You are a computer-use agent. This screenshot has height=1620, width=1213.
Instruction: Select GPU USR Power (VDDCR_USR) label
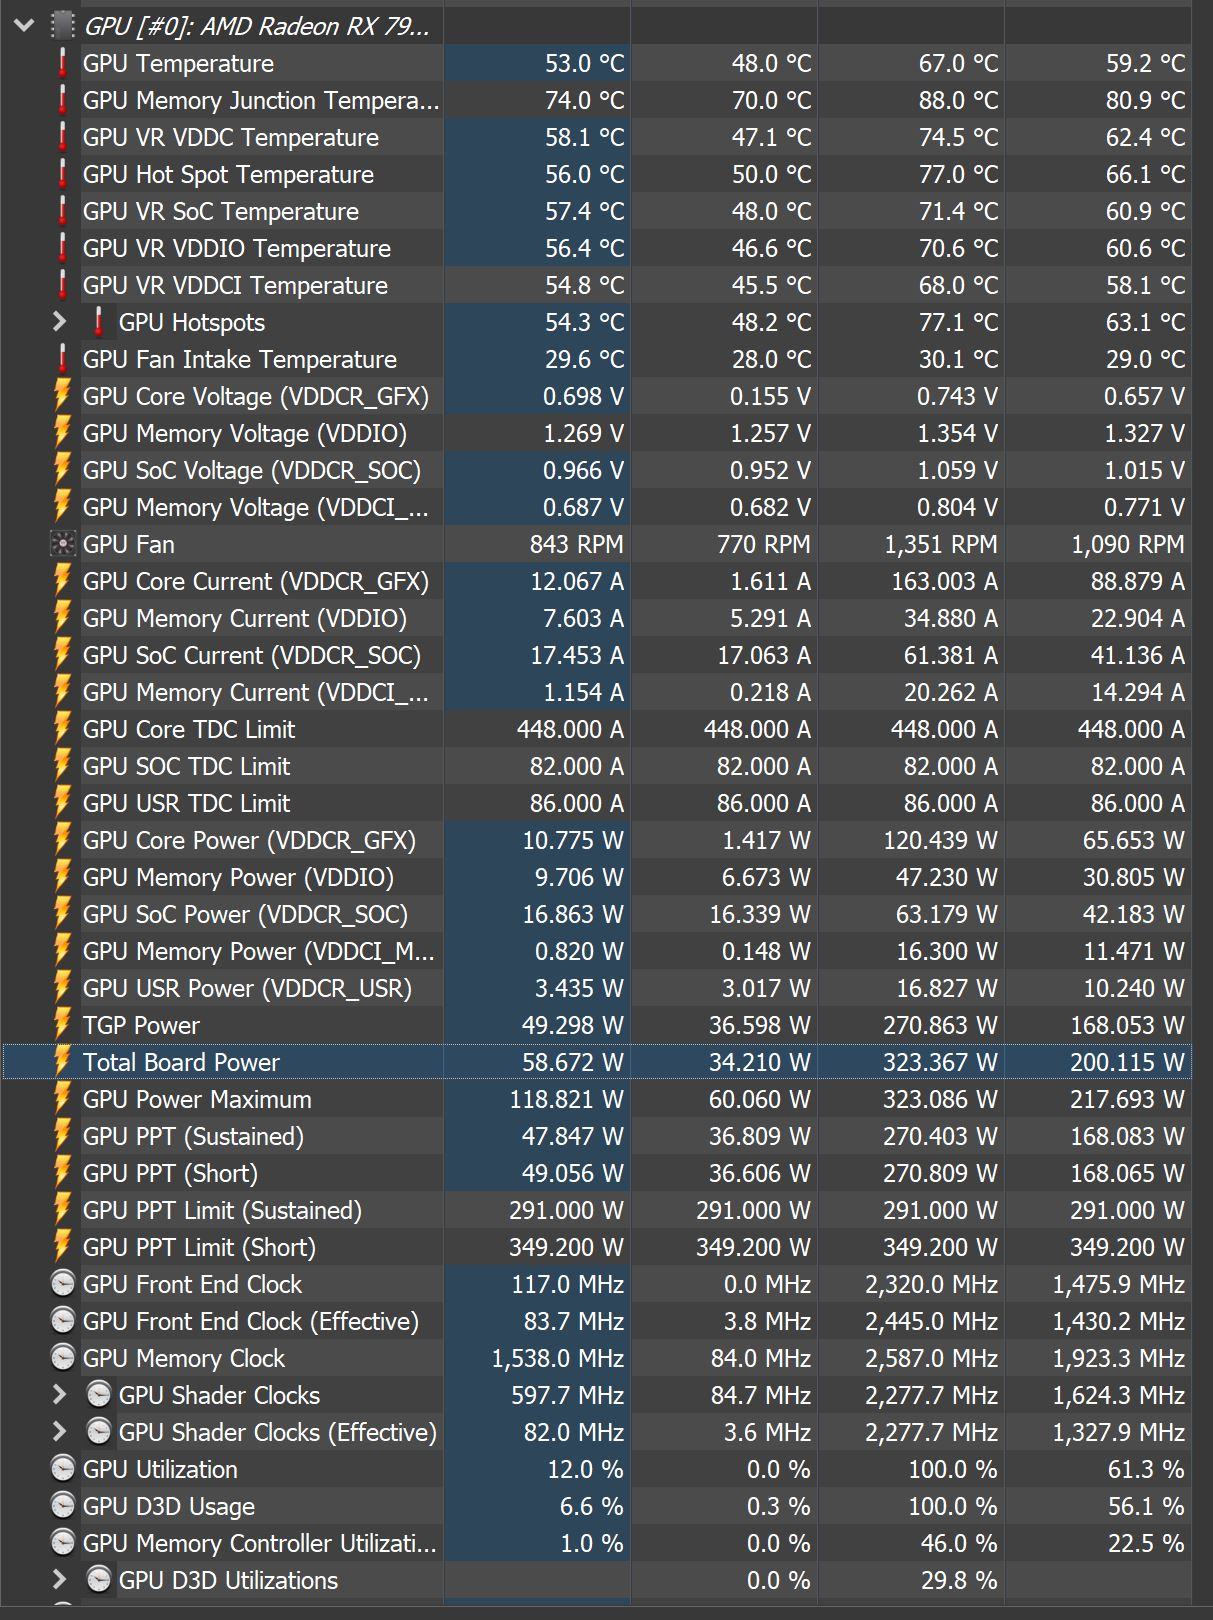(x=247, y=988)
